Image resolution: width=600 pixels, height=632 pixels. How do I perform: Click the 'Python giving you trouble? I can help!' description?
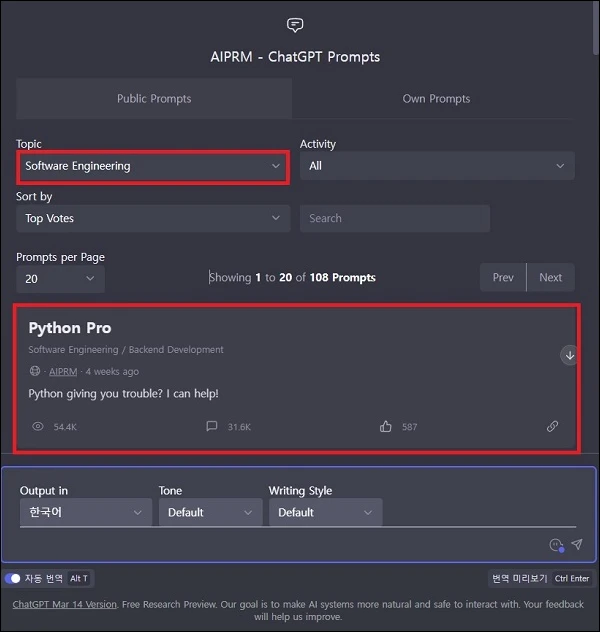coord(123,393)
